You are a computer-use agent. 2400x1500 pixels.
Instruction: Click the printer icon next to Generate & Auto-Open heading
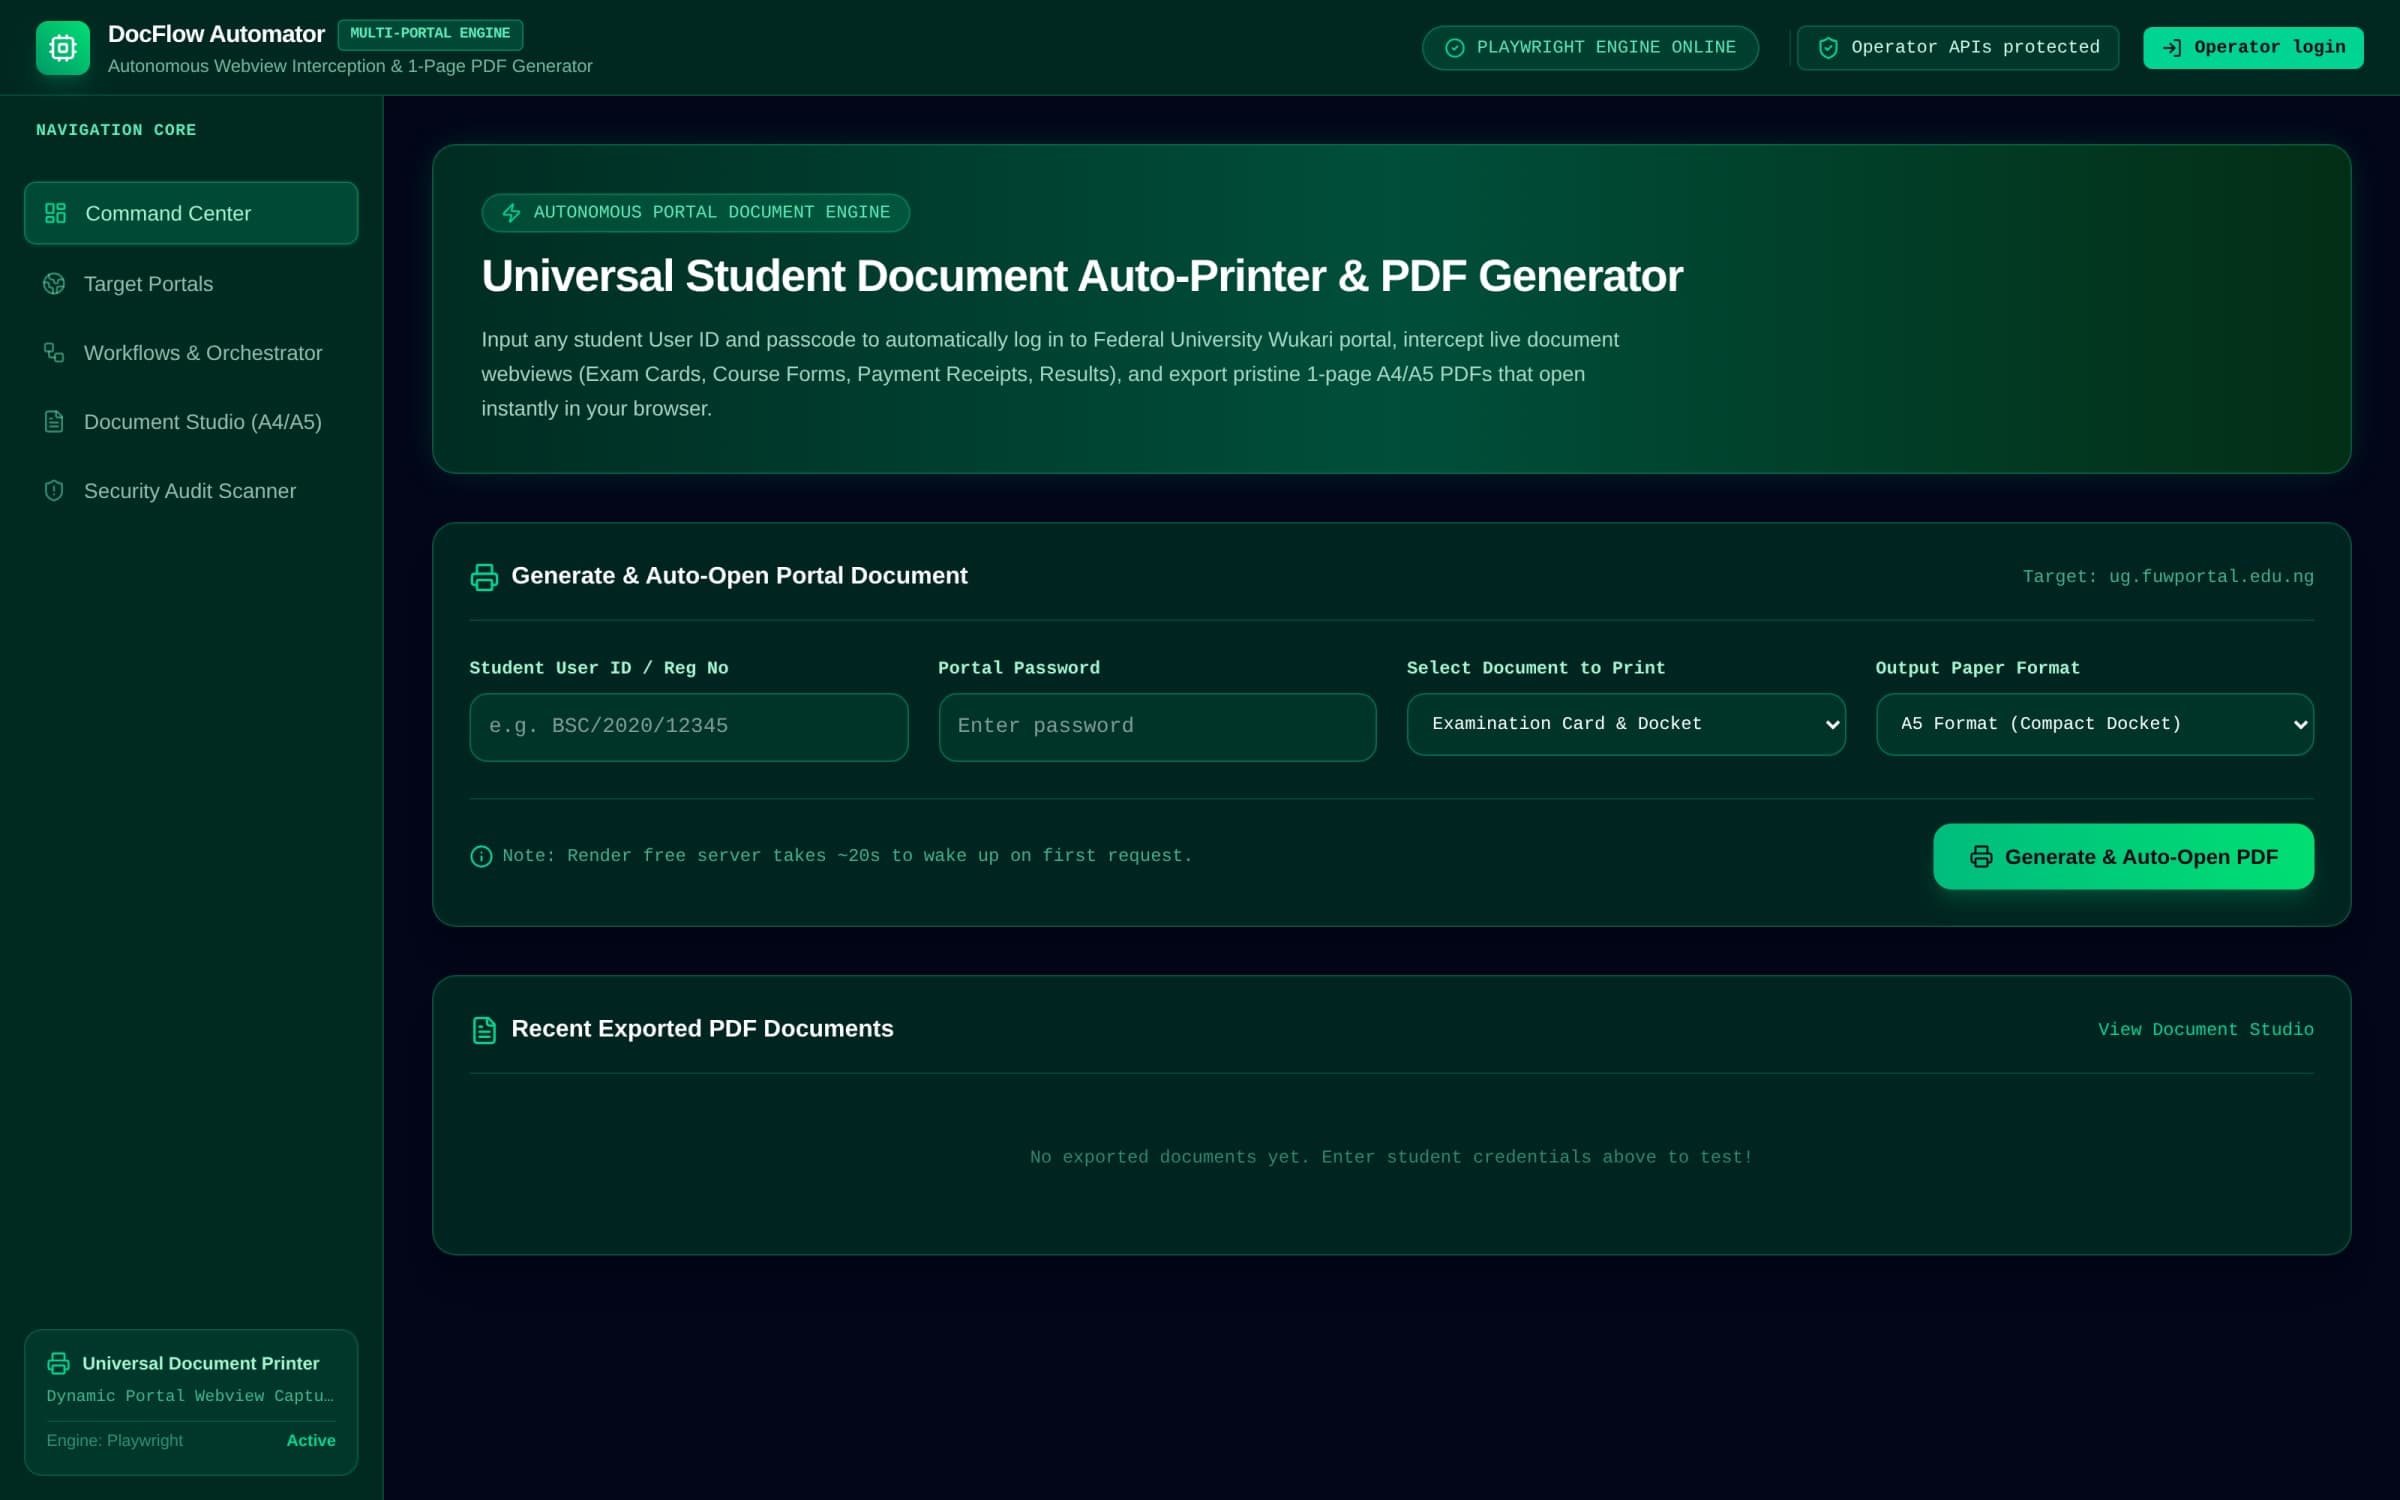[x=484, y=577]
